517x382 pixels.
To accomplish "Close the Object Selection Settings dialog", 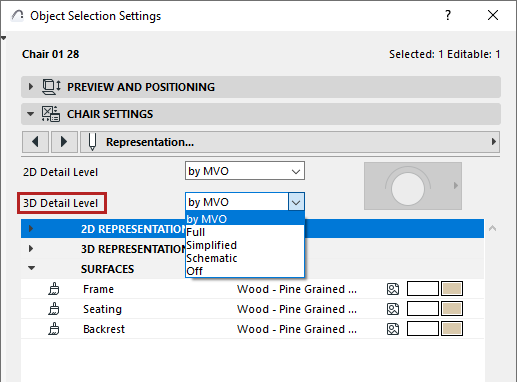I will pos(493,15).
